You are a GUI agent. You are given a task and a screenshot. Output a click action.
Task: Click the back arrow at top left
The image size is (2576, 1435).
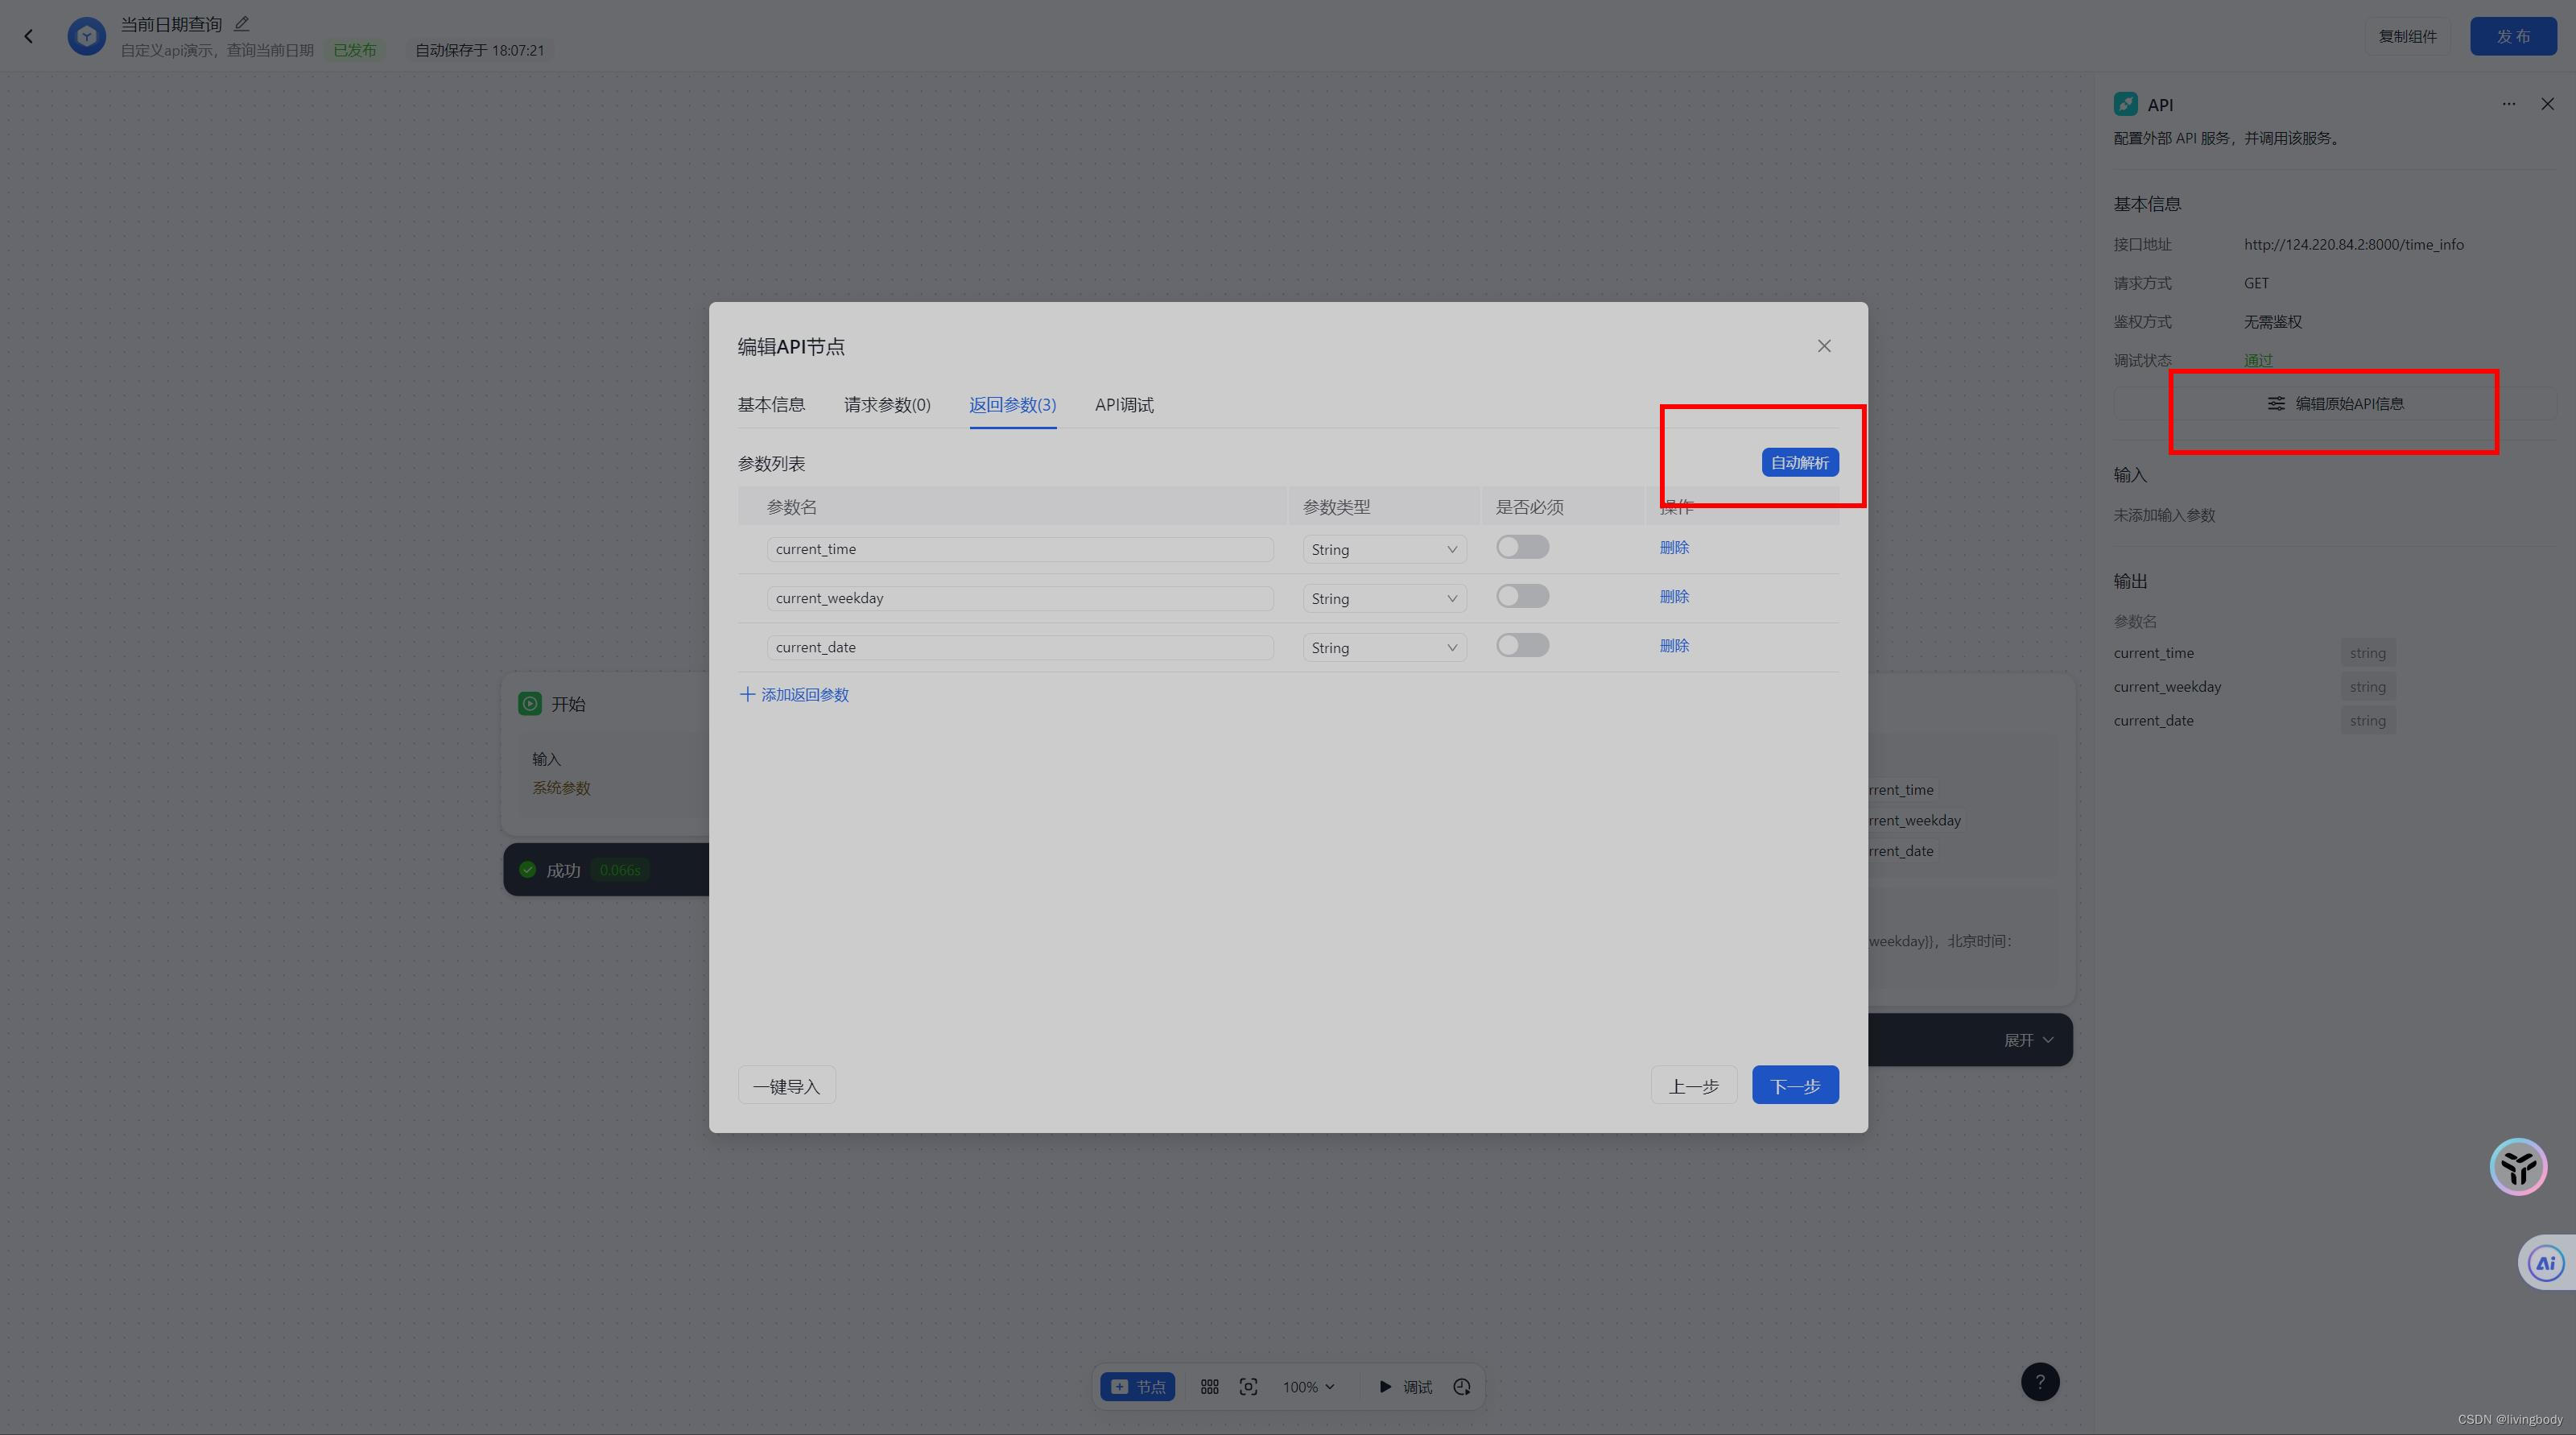(x=29, y=37)
